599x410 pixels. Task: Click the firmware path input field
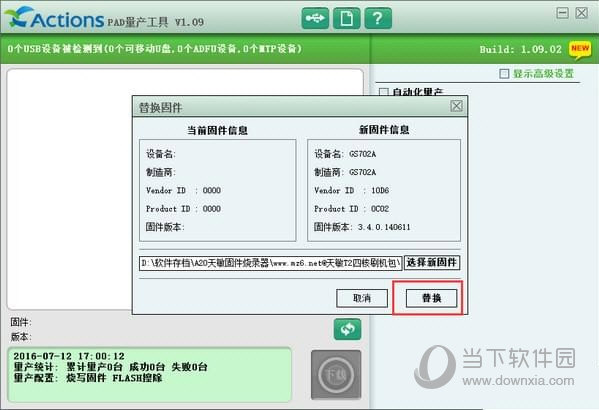pos(271,263)
